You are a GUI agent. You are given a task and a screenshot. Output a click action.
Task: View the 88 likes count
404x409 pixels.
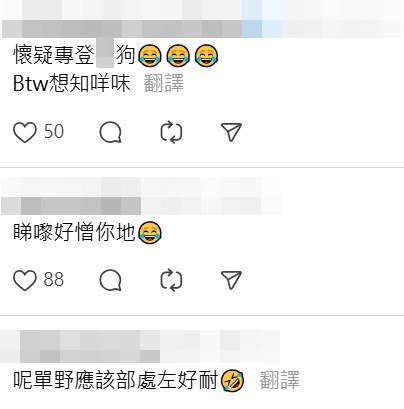click(x=54, y=279)
